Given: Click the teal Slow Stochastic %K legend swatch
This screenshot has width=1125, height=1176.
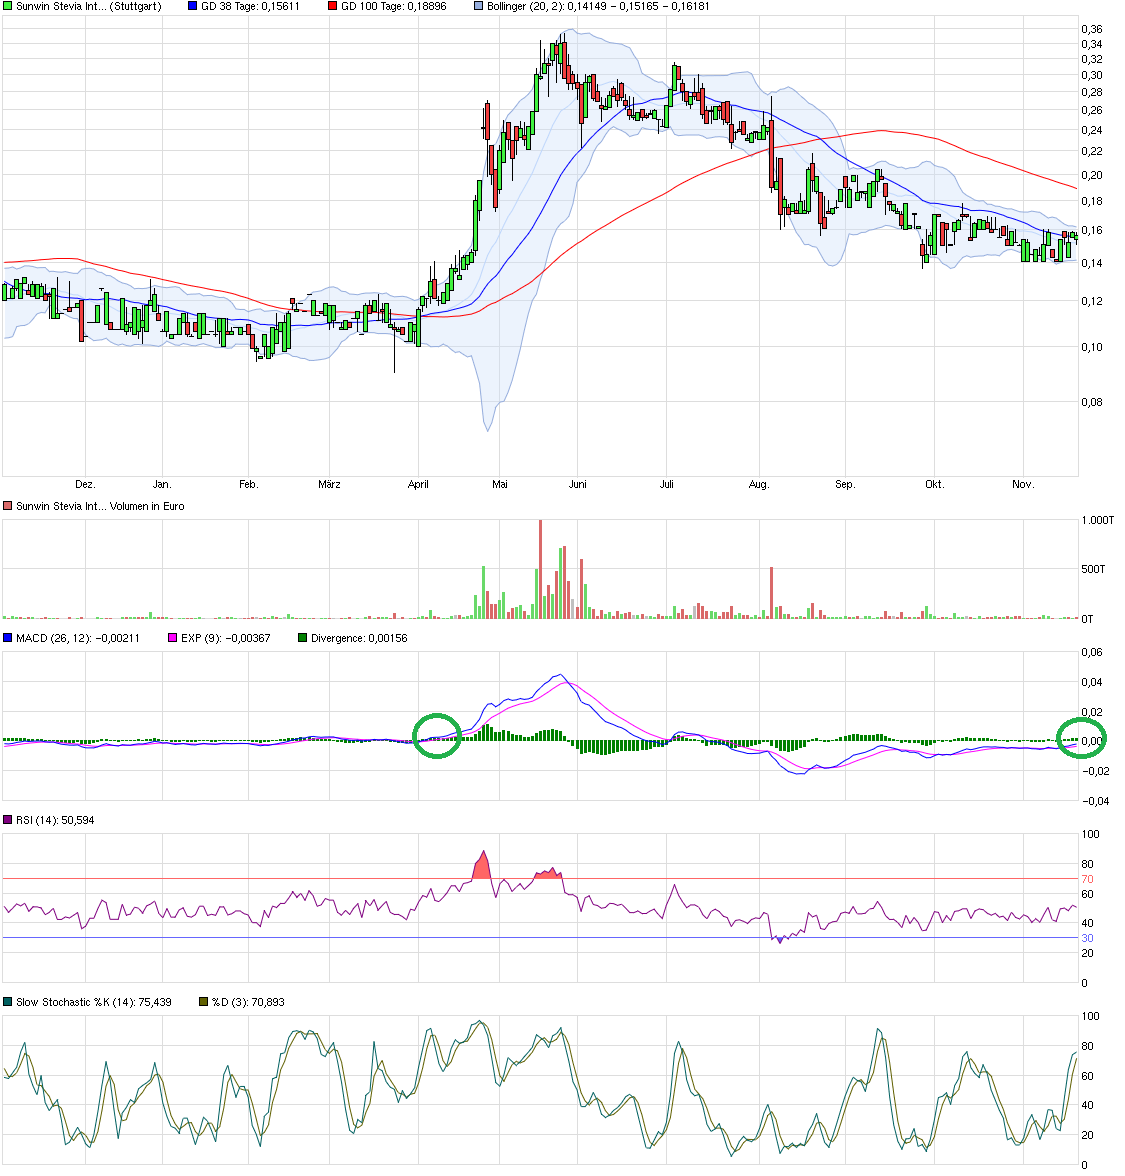Looking at the screenshot, I should click(x=8, y=1003).
